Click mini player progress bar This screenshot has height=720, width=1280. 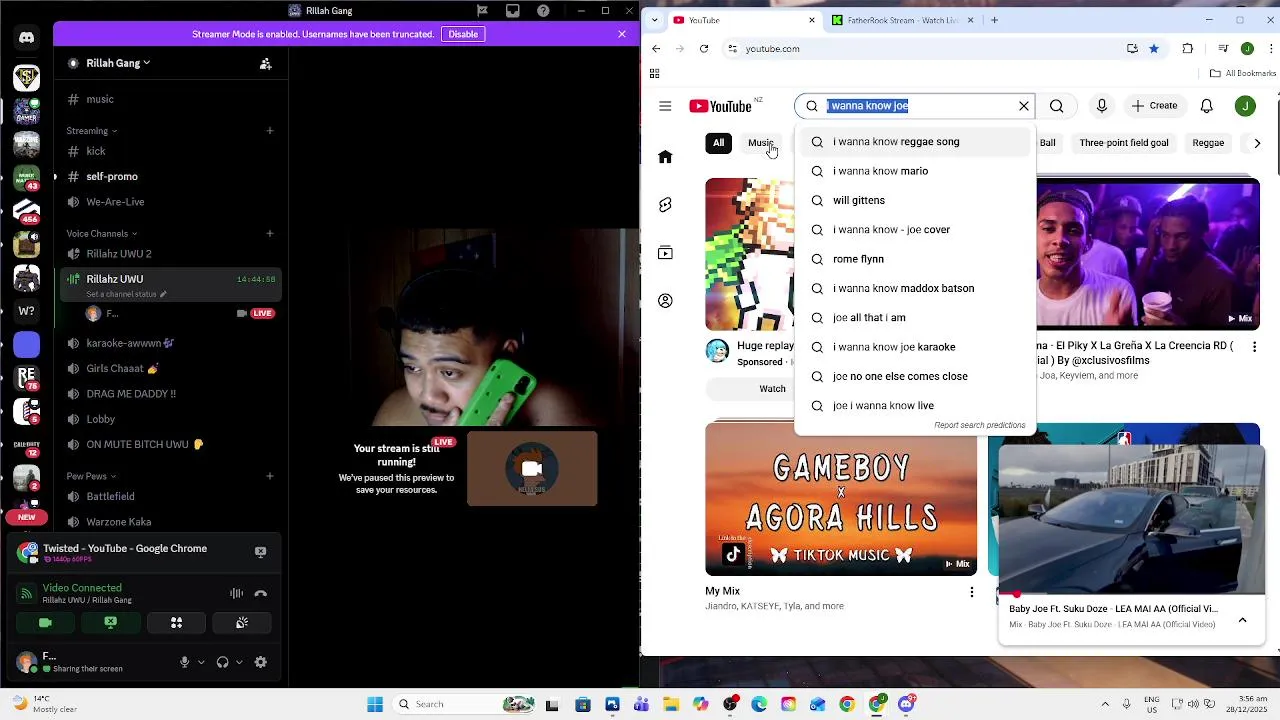click(1132, 594)
